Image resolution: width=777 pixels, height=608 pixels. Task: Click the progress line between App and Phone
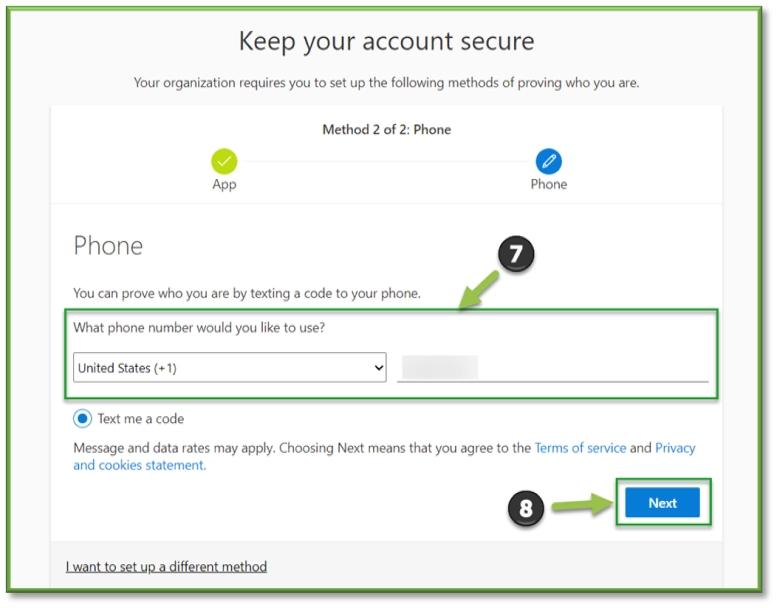[x=387, y=161]
